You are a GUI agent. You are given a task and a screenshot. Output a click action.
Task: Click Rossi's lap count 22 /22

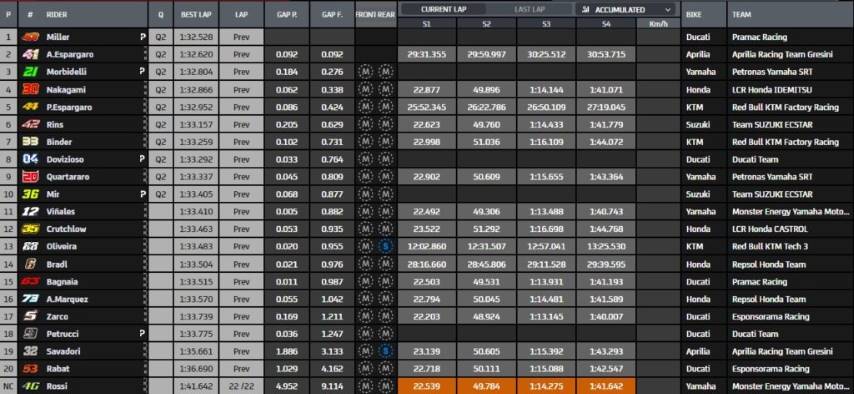(241, 386)
